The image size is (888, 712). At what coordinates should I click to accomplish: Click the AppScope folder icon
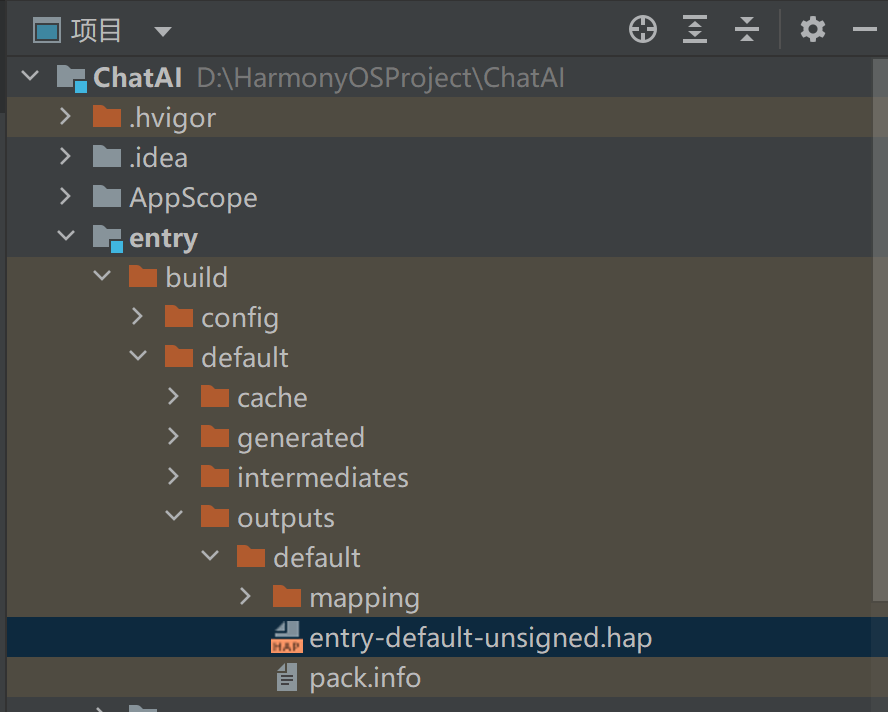107,197
